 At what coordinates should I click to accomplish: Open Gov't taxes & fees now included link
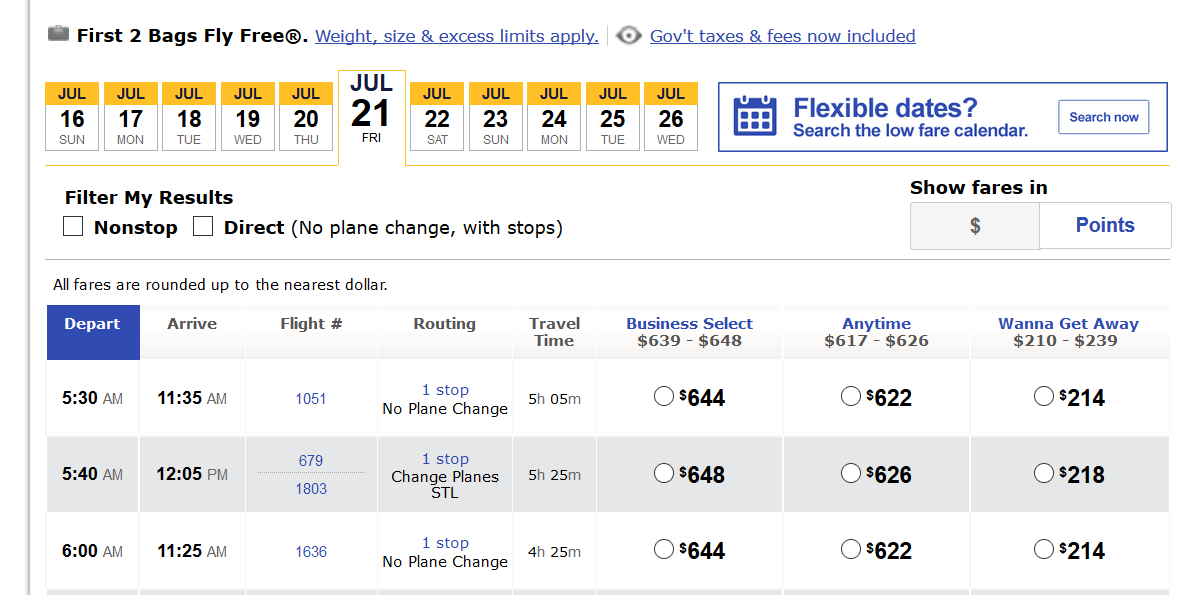tap(782, 36)
